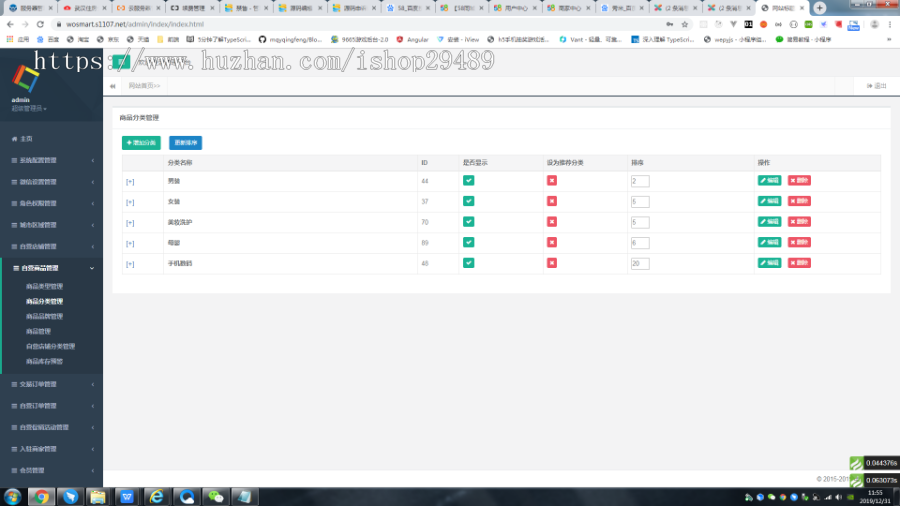900x506 pixels.
Task: Open 主页 home icon in sidebar
Action: coord(14,139)
